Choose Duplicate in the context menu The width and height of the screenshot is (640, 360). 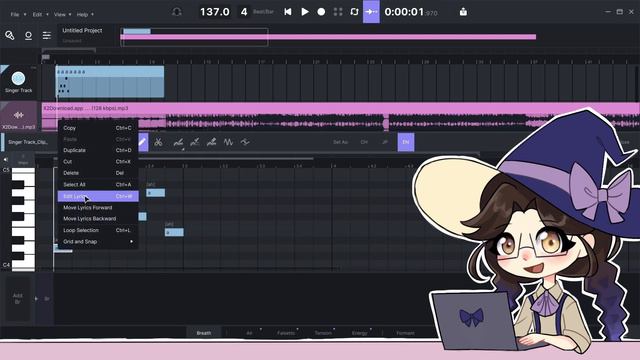[98, 150]
